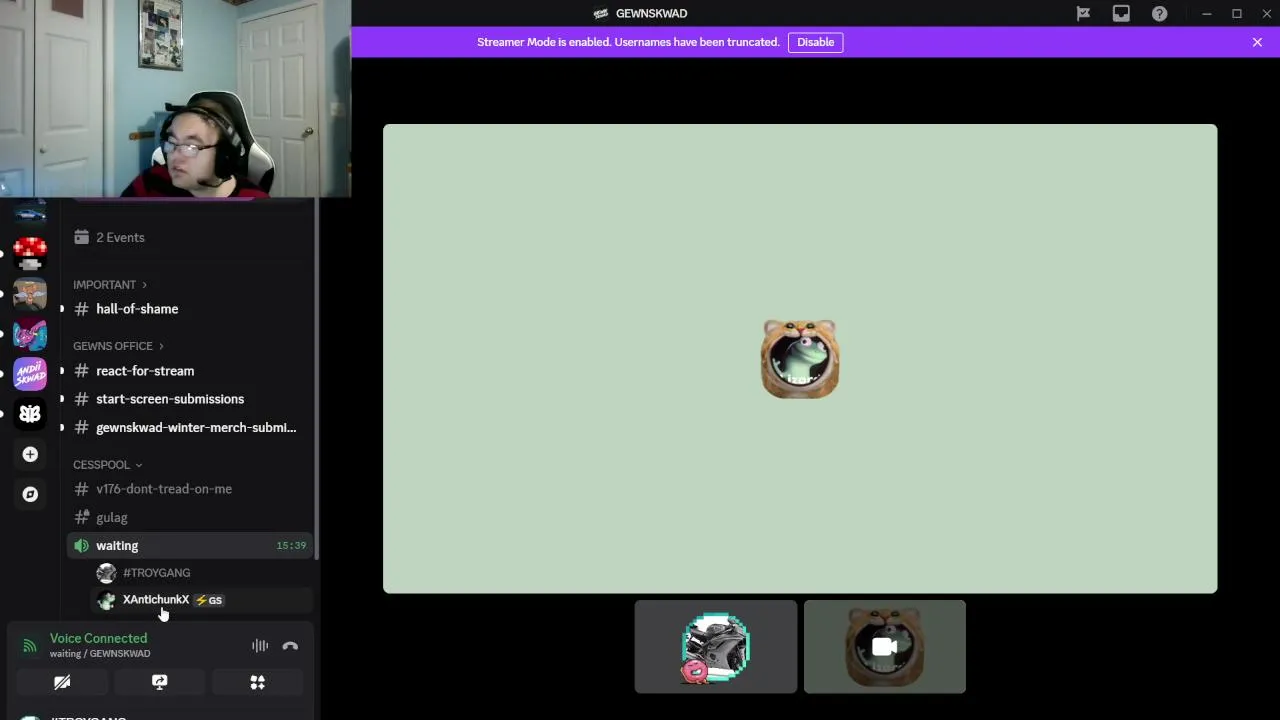Image resolution: width=1280 pixels, height=720 pixels.
Task: Open the gewnskwad-winter-merch-submi... channel
Action: click(x=190, y=427)
